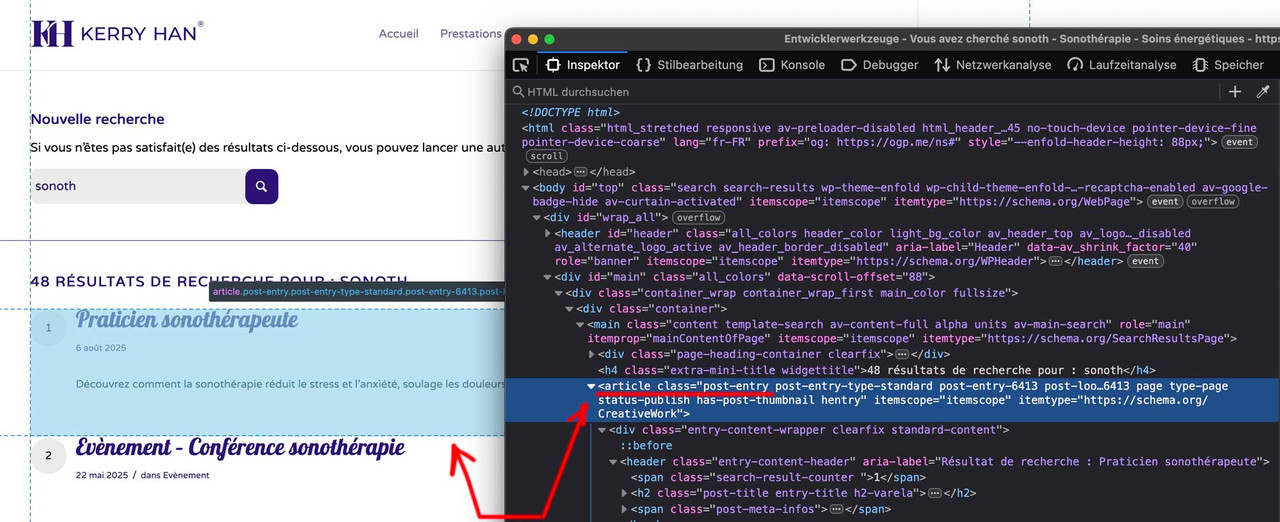Collapse the entry-content-wrapper div node

click(x=603, y=430)
